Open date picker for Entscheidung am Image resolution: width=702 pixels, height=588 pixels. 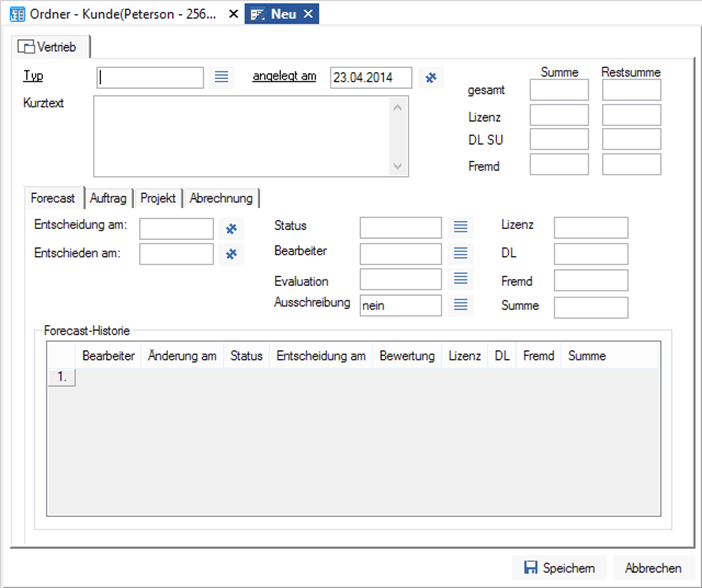click(232, 229)
